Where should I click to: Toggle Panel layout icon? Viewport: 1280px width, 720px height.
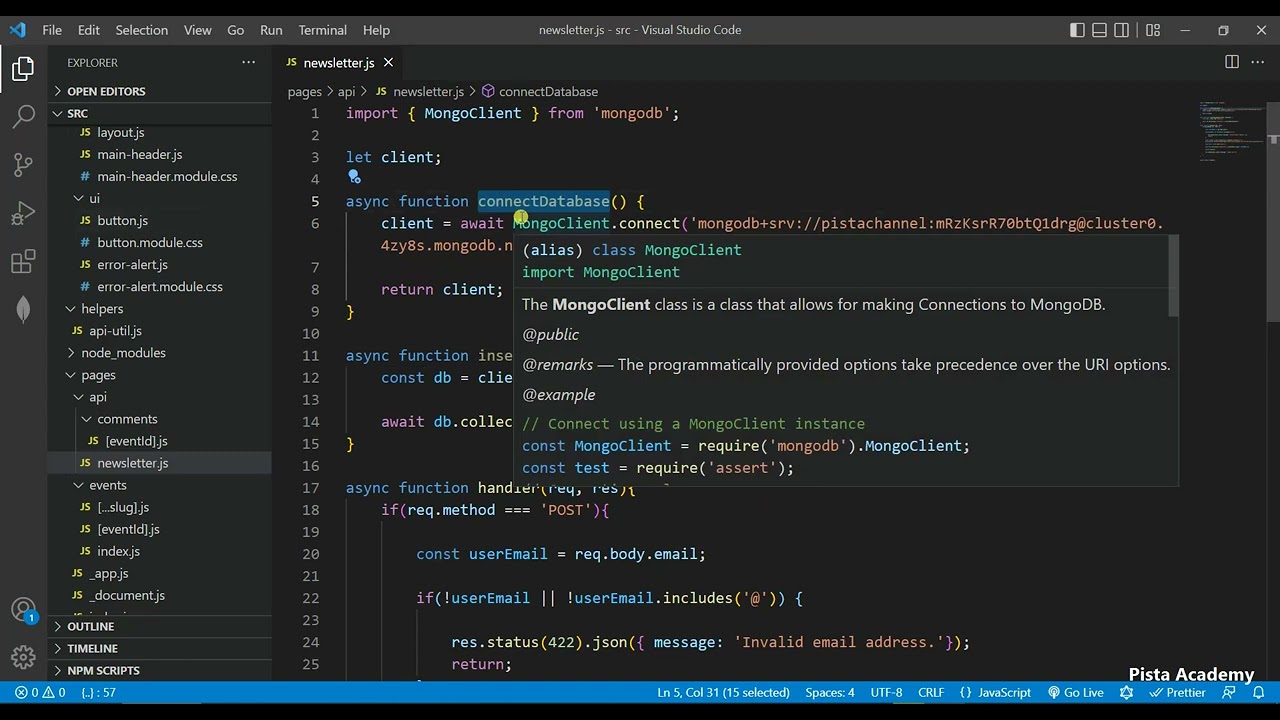[x=1099, y=30]
